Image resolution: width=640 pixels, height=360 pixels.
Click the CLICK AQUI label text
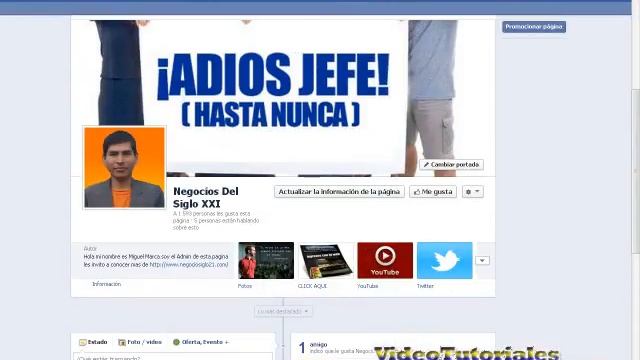(312, 286)
